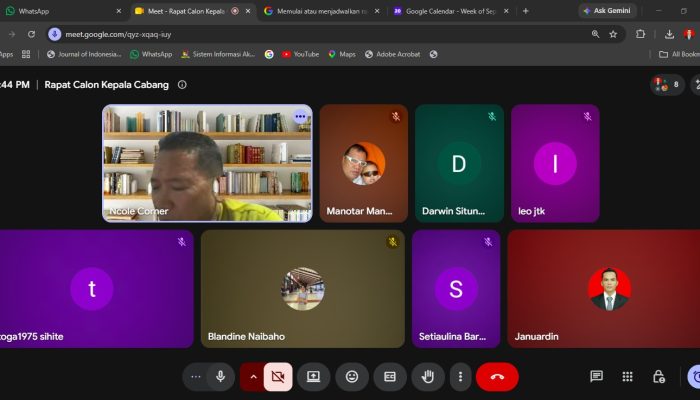Expand video settings chevron arrow
The width and height of the screenshot is (700, 400).
pos(253,377)
